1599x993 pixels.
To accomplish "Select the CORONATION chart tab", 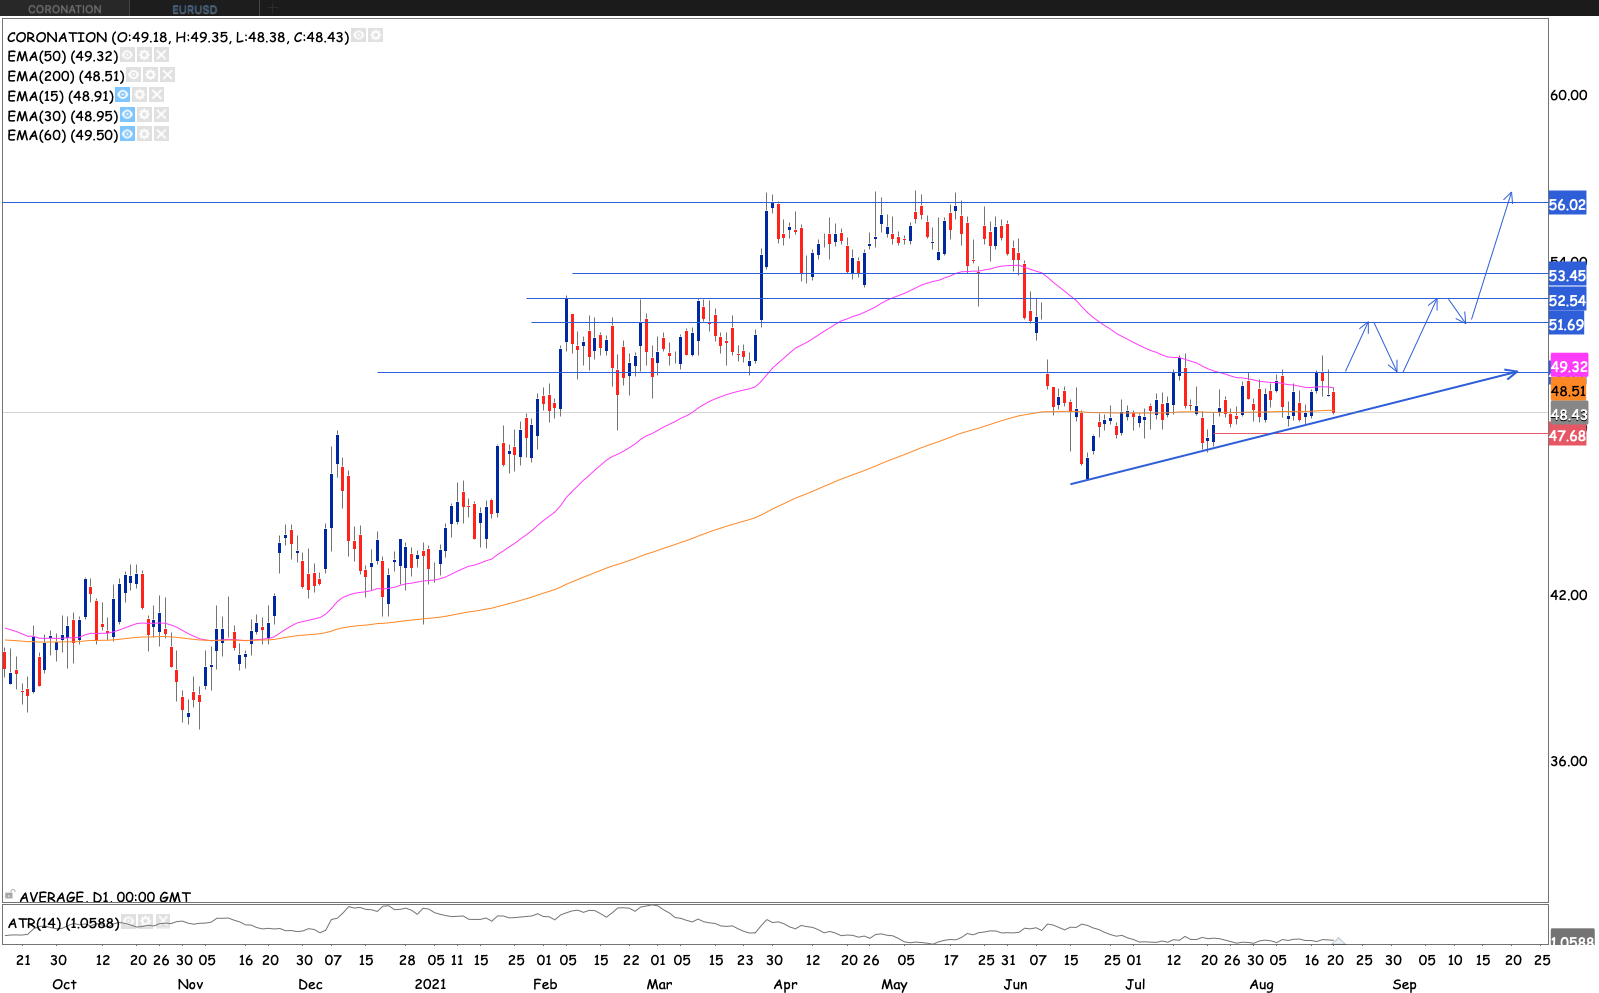I will [x=64, y=9].
